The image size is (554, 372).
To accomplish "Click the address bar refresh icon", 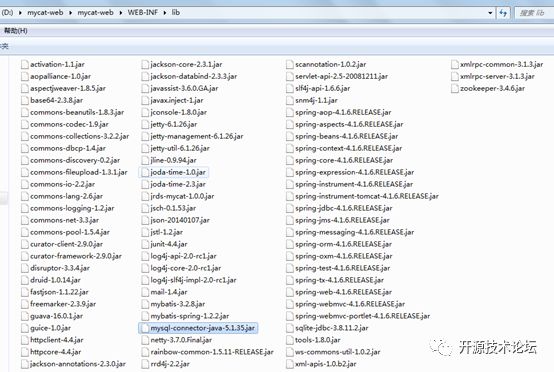I will (x=503, y=13).
